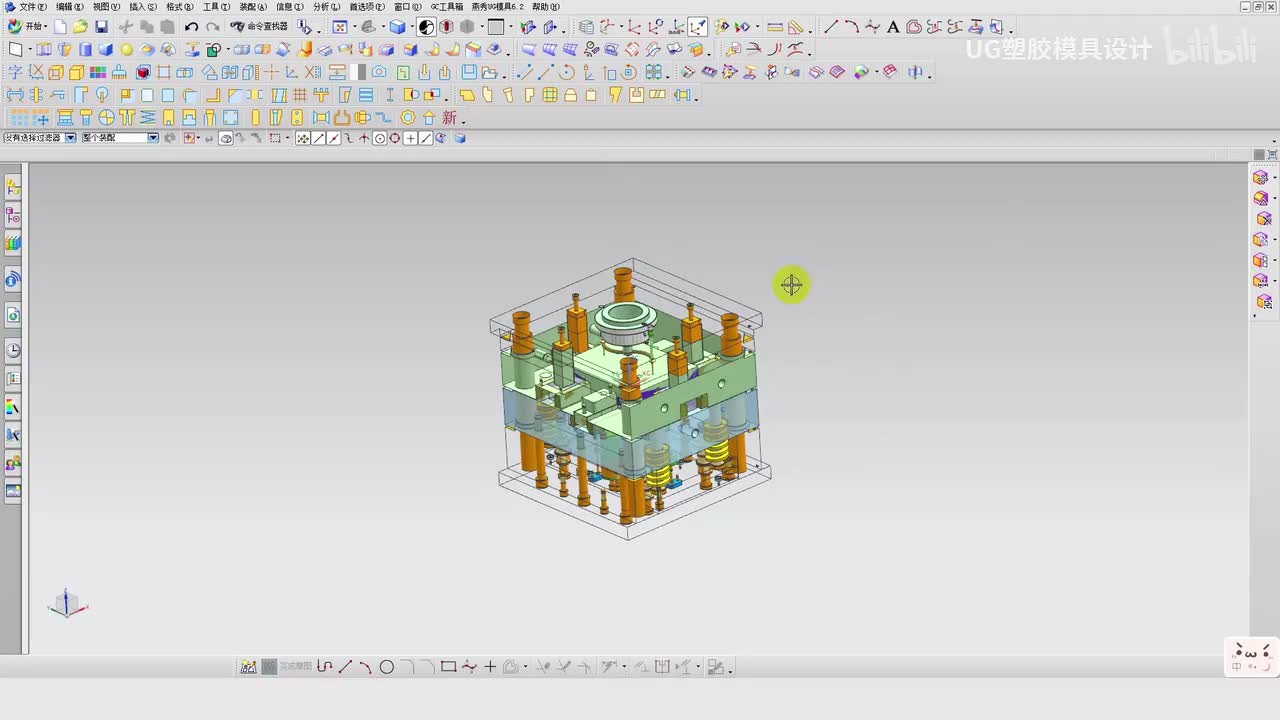Open the 视图 (View) menu

click(107, 7)
